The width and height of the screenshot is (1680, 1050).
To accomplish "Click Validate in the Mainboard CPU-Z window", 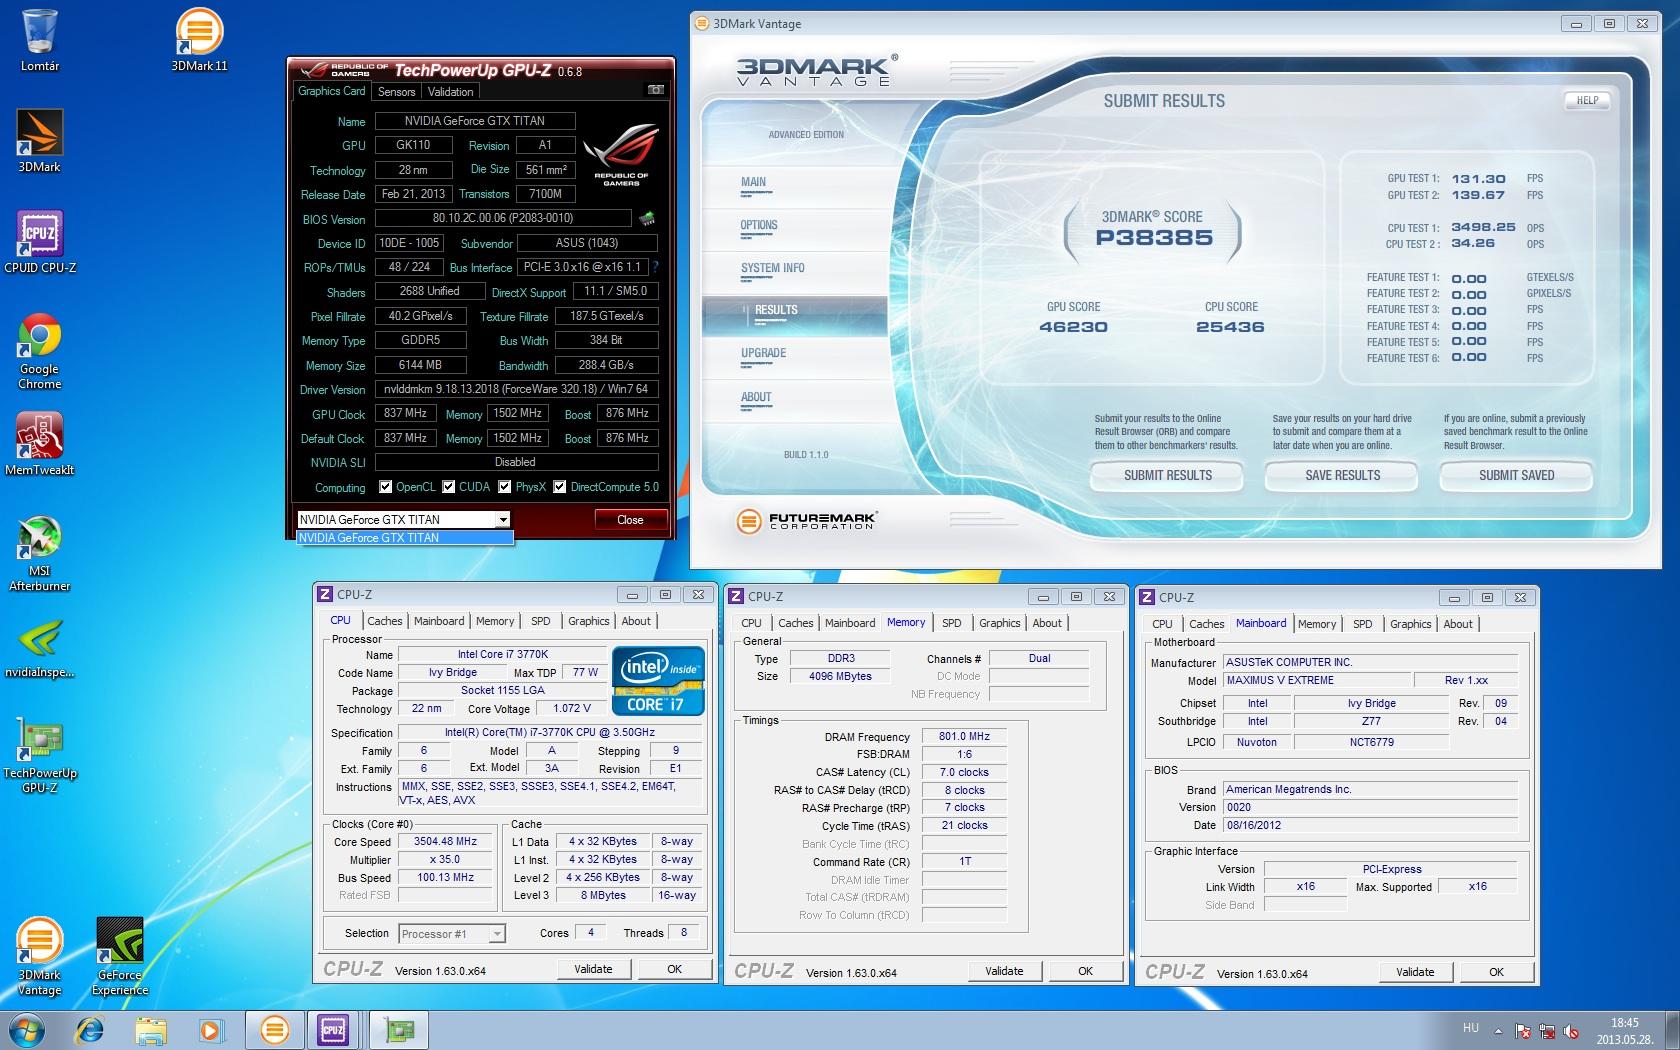I will [x=1415, y=972].
